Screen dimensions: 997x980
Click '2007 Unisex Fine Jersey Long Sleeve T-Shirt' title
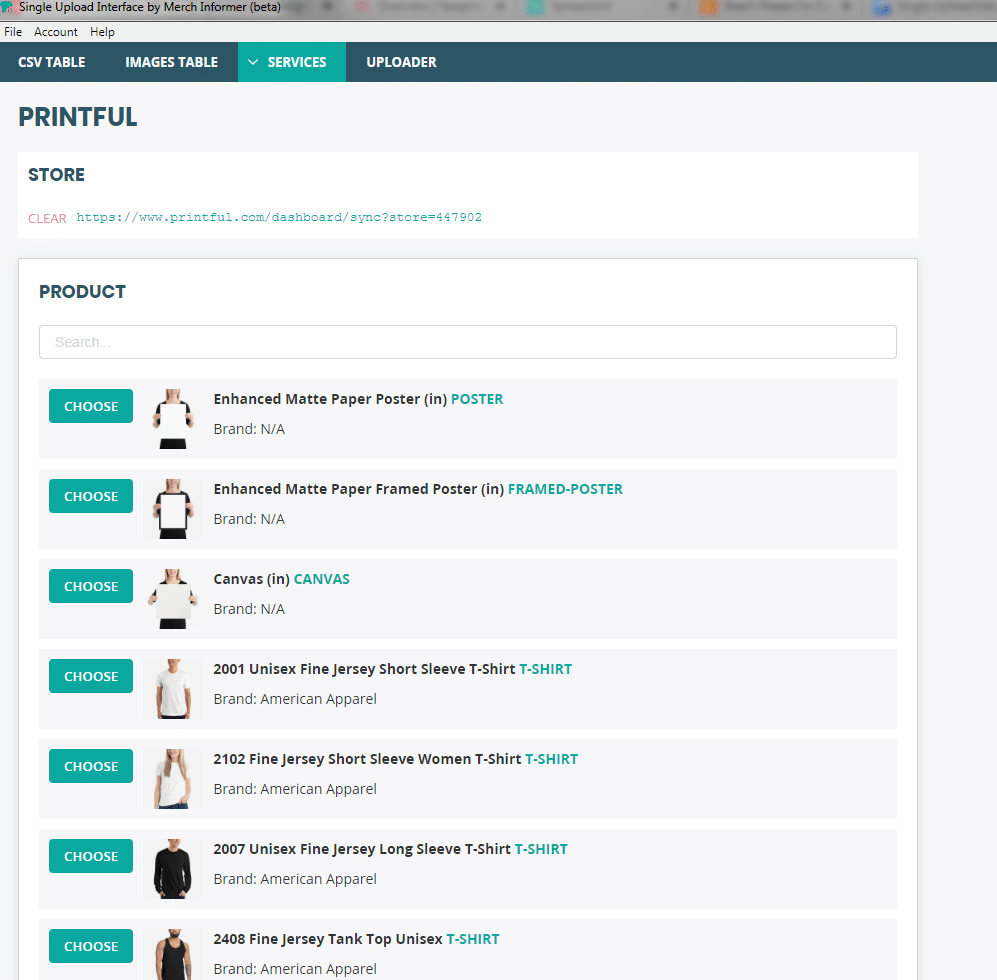(x=362, y=849)
